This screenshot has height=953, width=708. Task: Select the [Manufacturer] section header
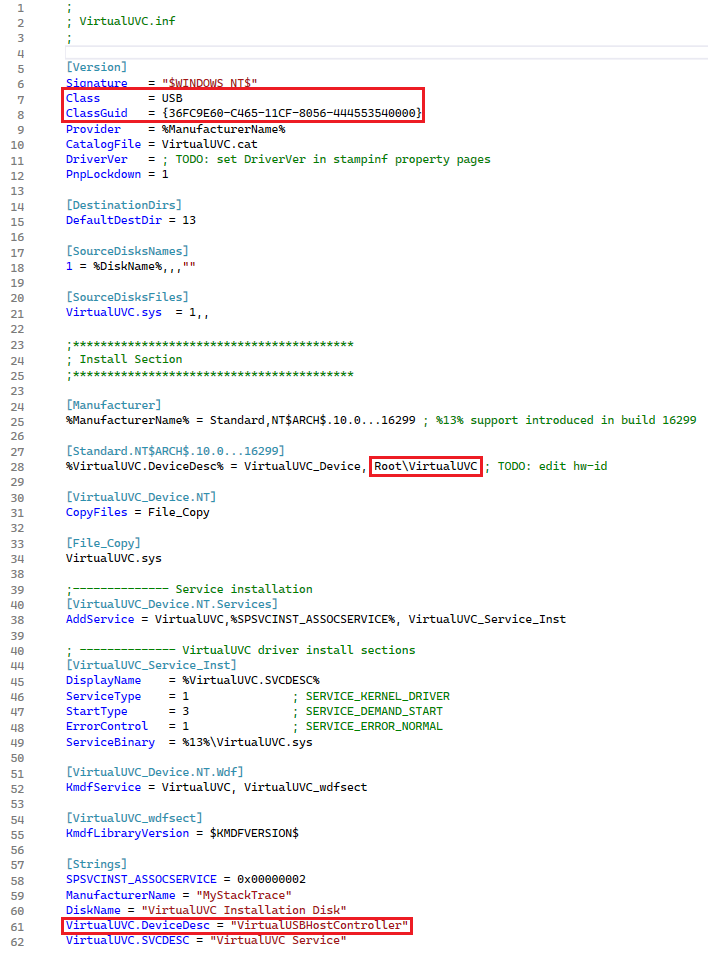click(x=114, y=405)
